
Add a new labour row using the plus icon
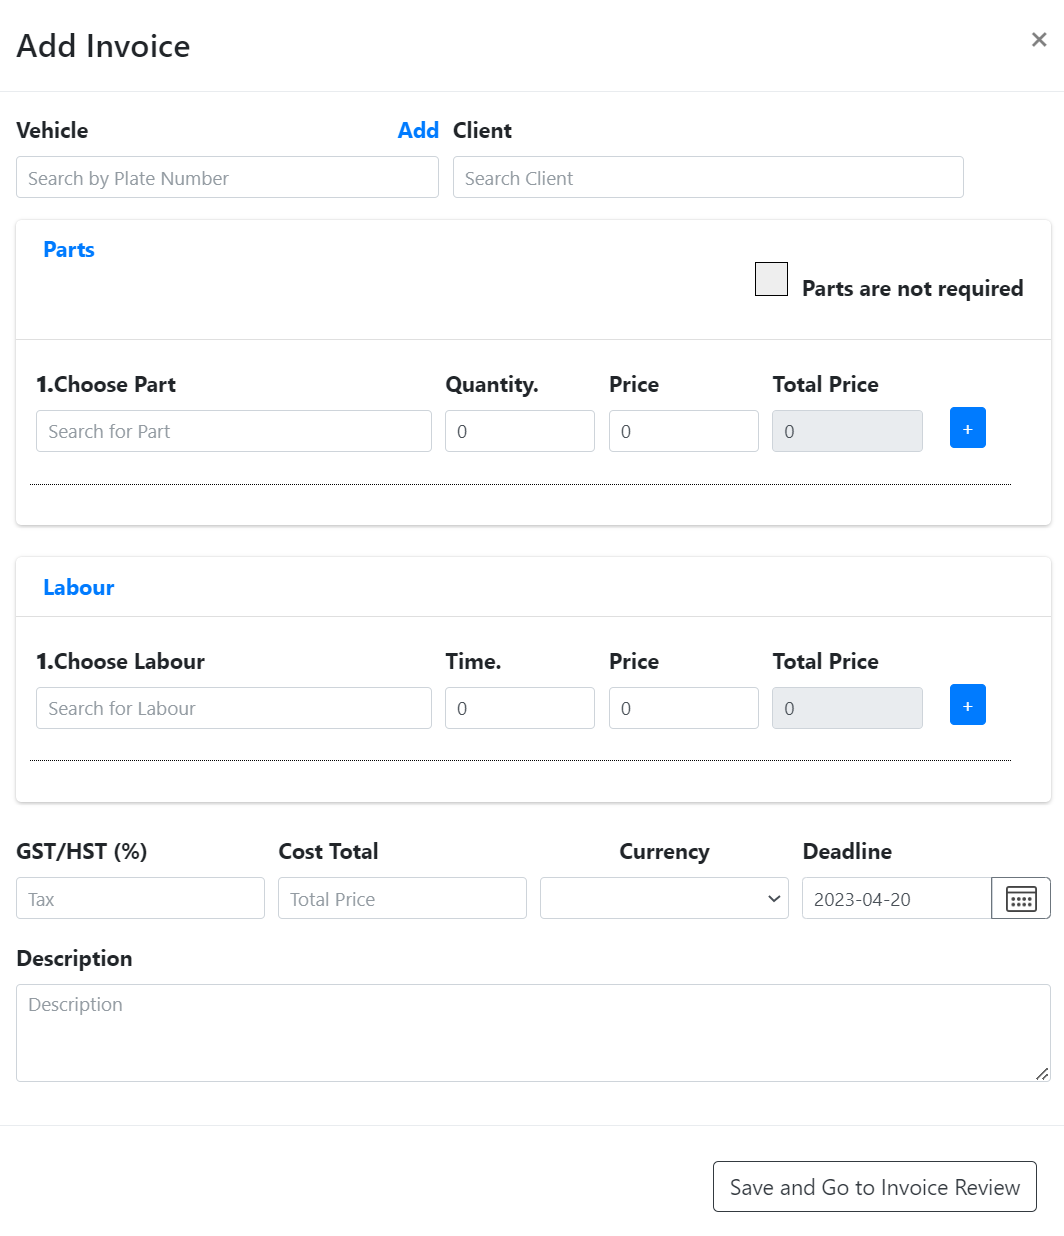click(967, 705)
